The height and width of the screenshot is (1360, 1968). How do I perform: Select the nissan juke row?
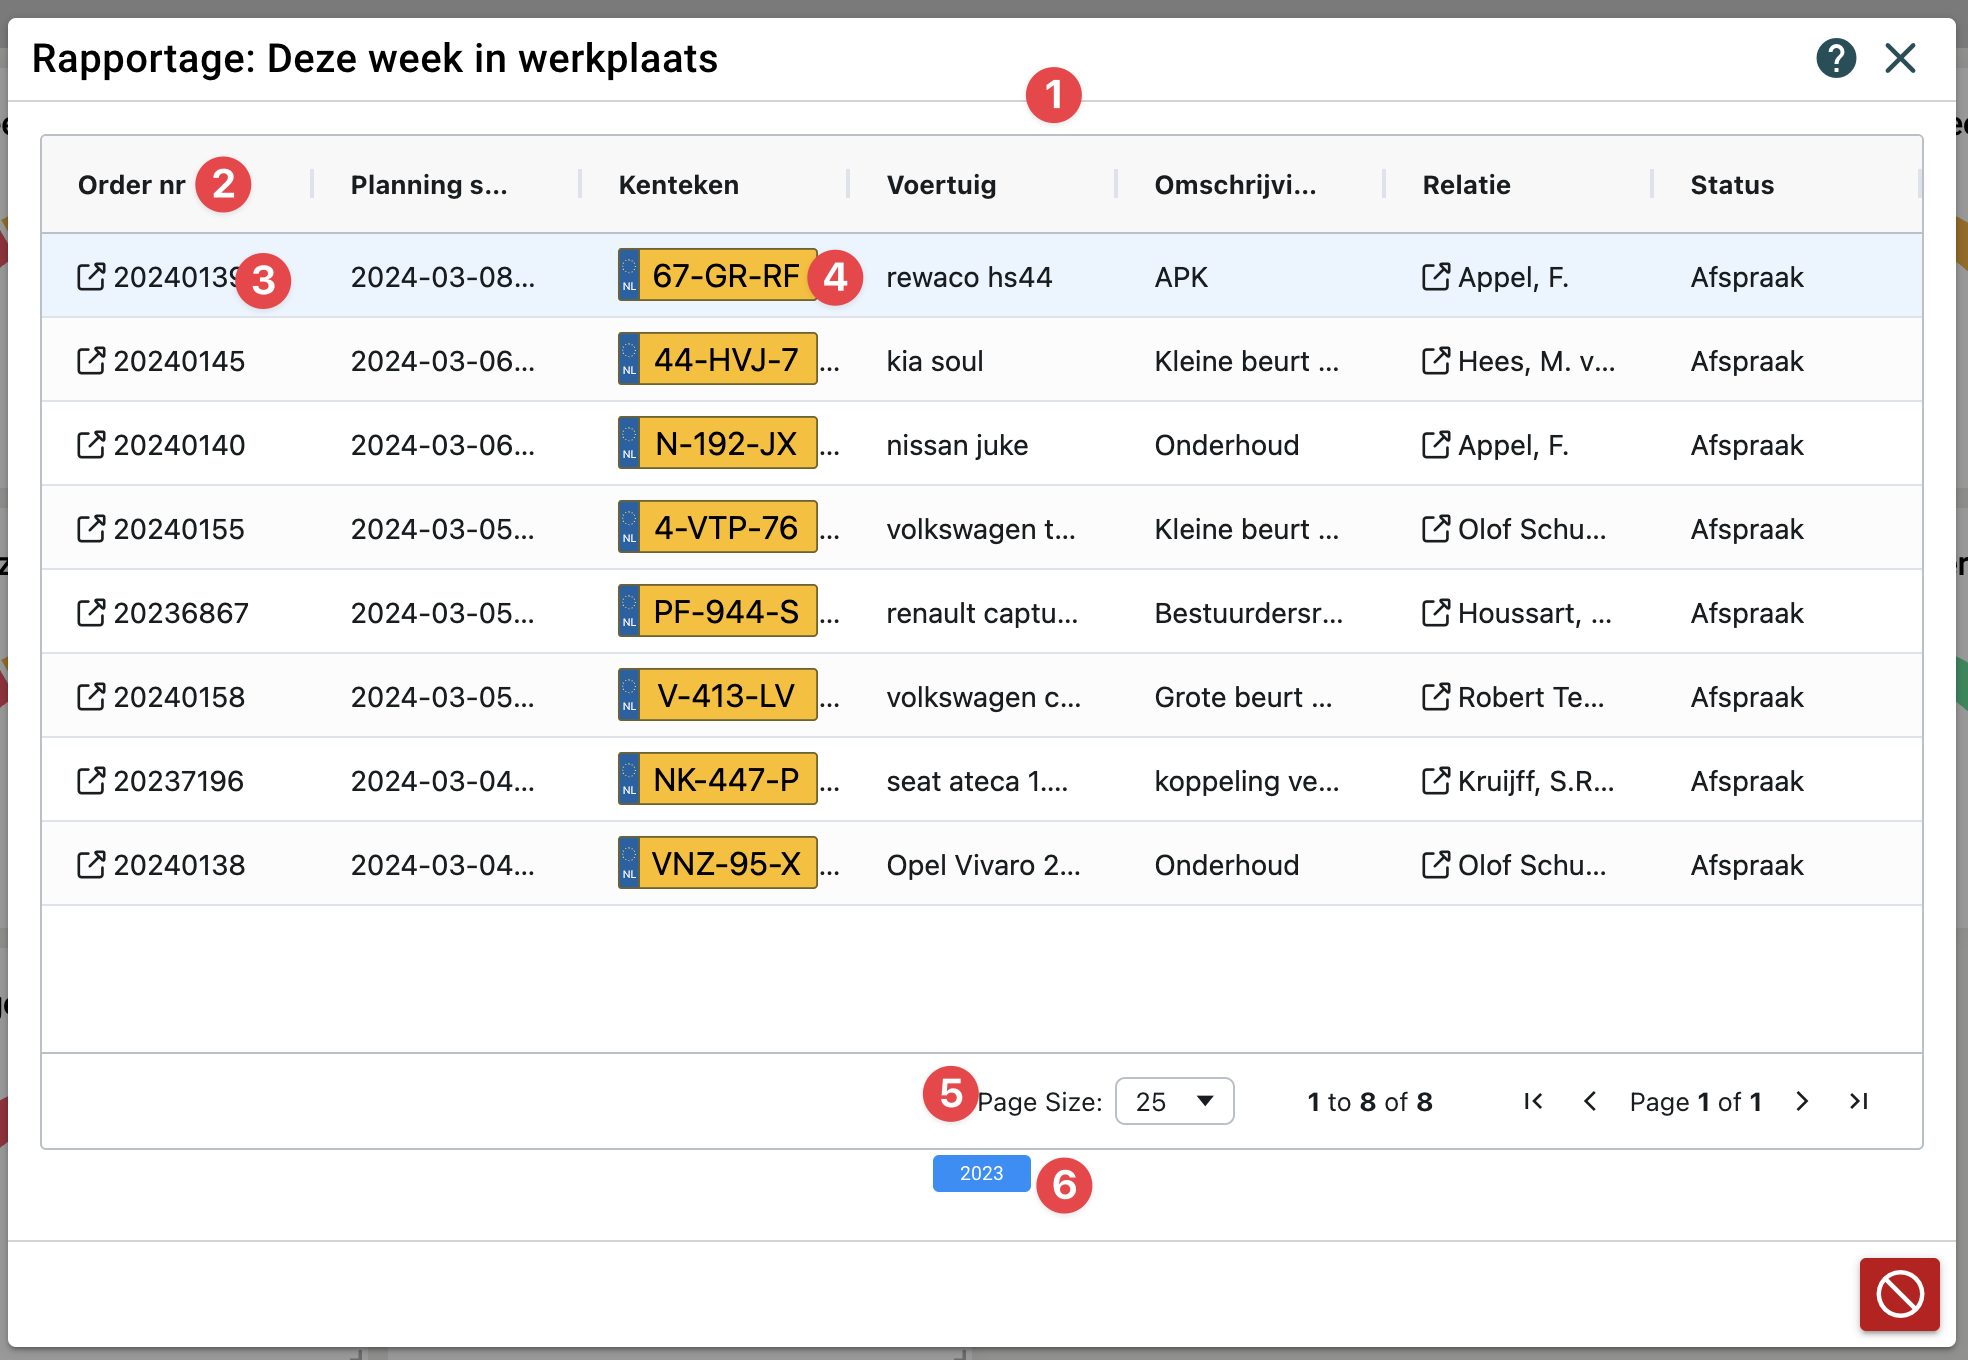tap(957, 445)
